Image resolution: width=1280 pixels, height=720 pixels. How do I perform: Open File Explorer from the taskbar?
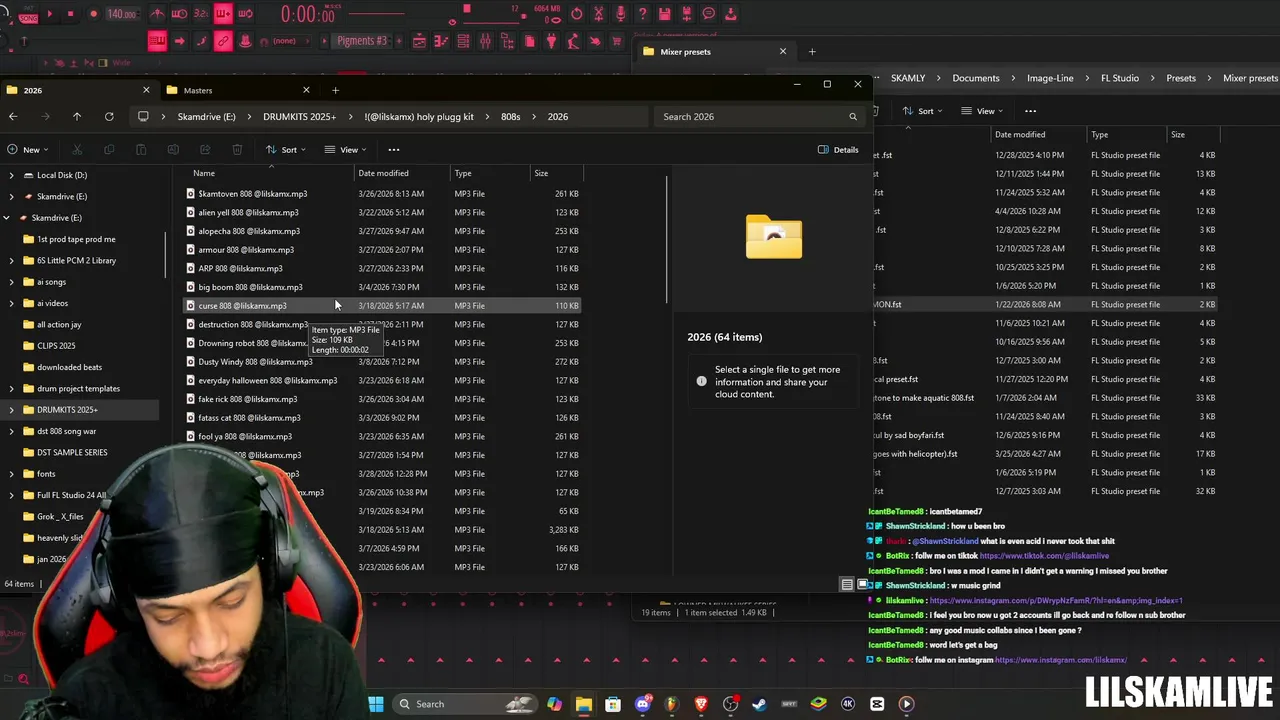[584, 704]
